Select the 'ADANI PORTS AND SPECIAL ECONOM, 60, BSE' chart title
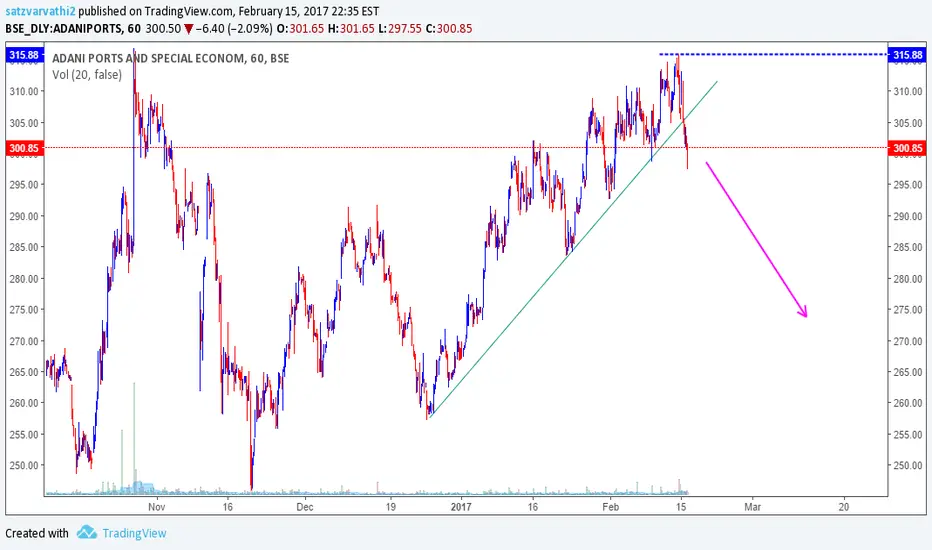 click(x=171, y=58)
